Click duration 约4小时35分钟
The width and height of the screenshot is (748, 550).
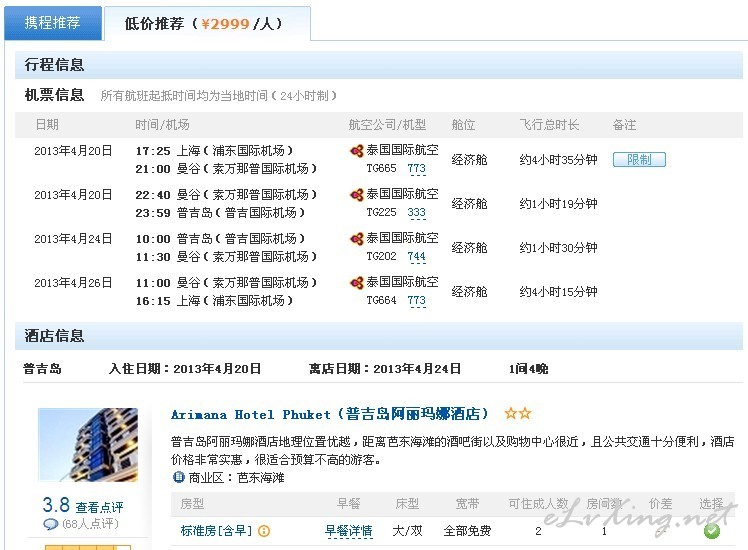click(558, 160)
